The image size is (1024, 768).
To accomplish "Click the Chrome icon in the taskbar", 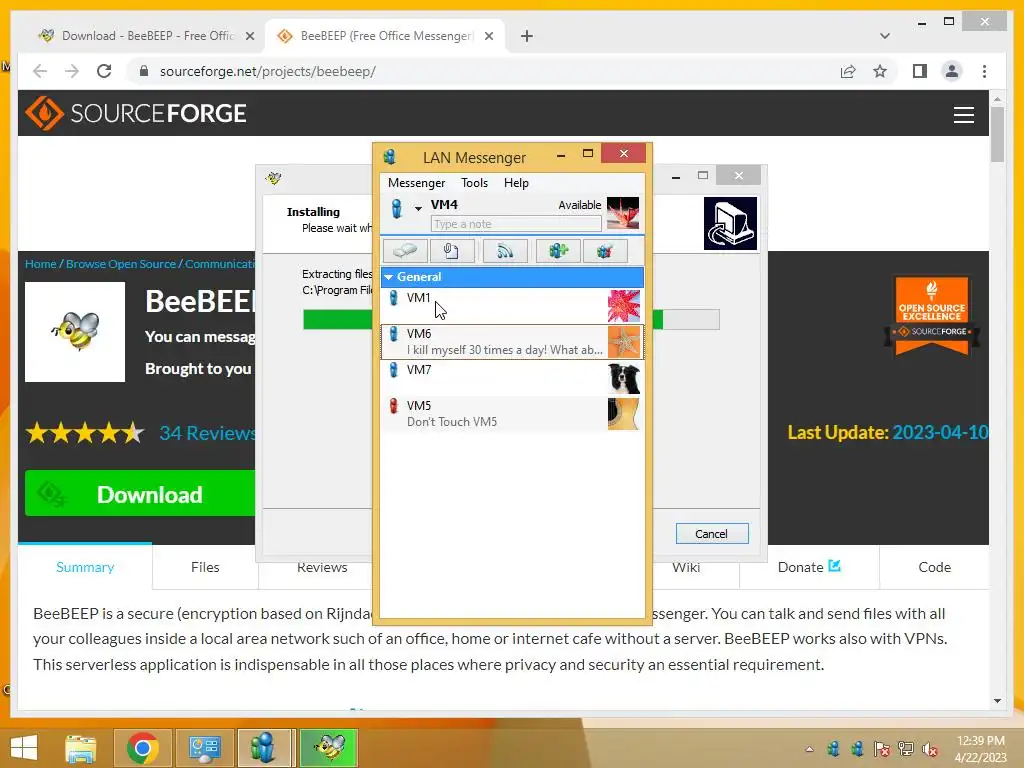I will point(142,748).
